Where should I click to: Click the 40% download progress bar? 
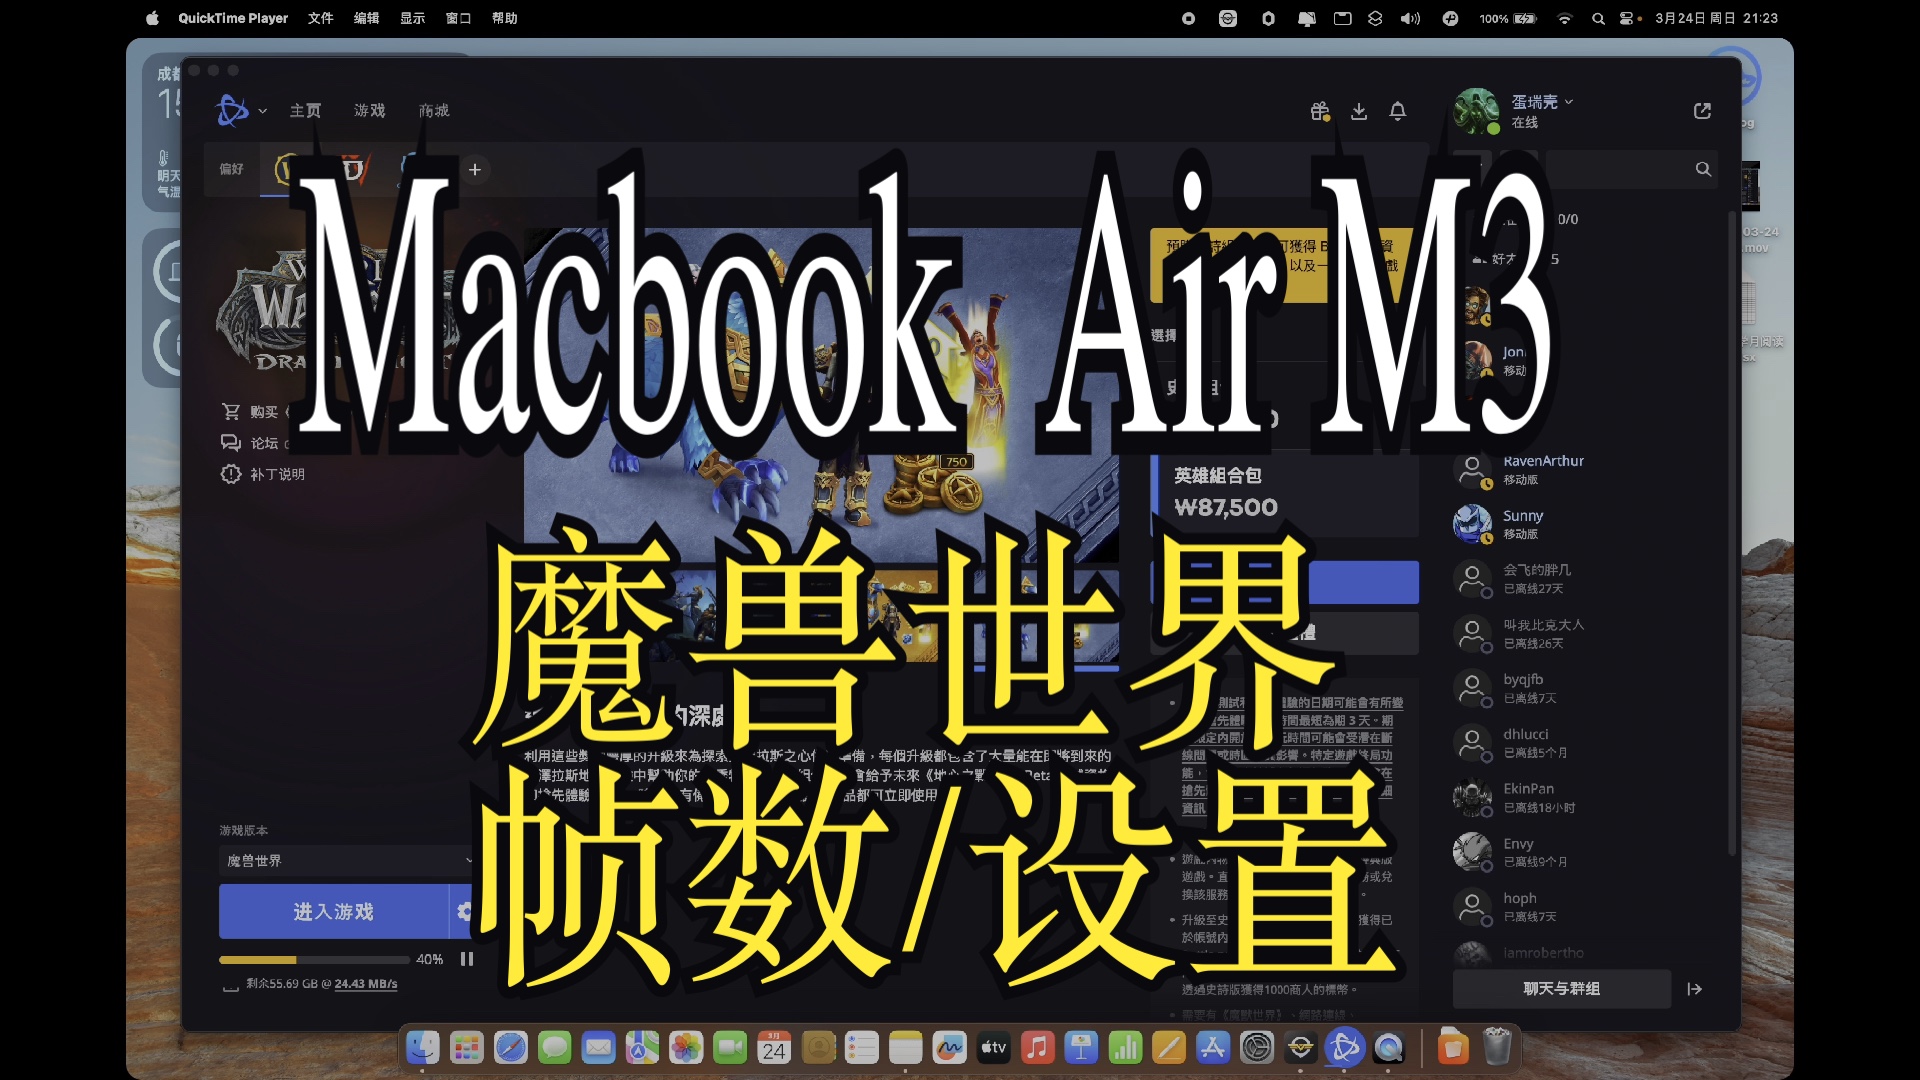click(x=314, y=959)
